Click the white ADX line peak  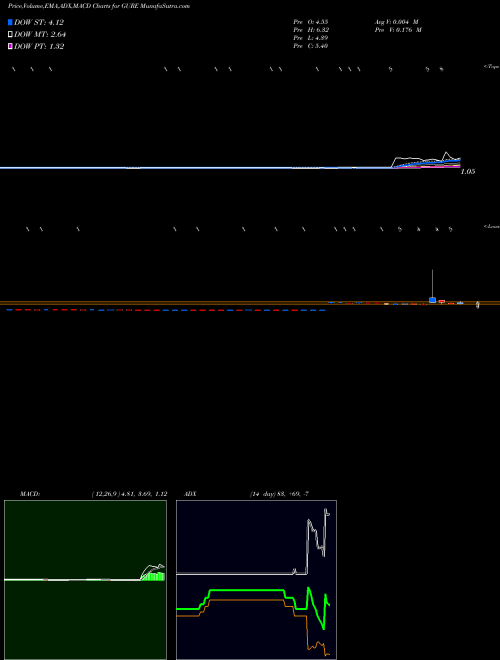tap(325, 510)
